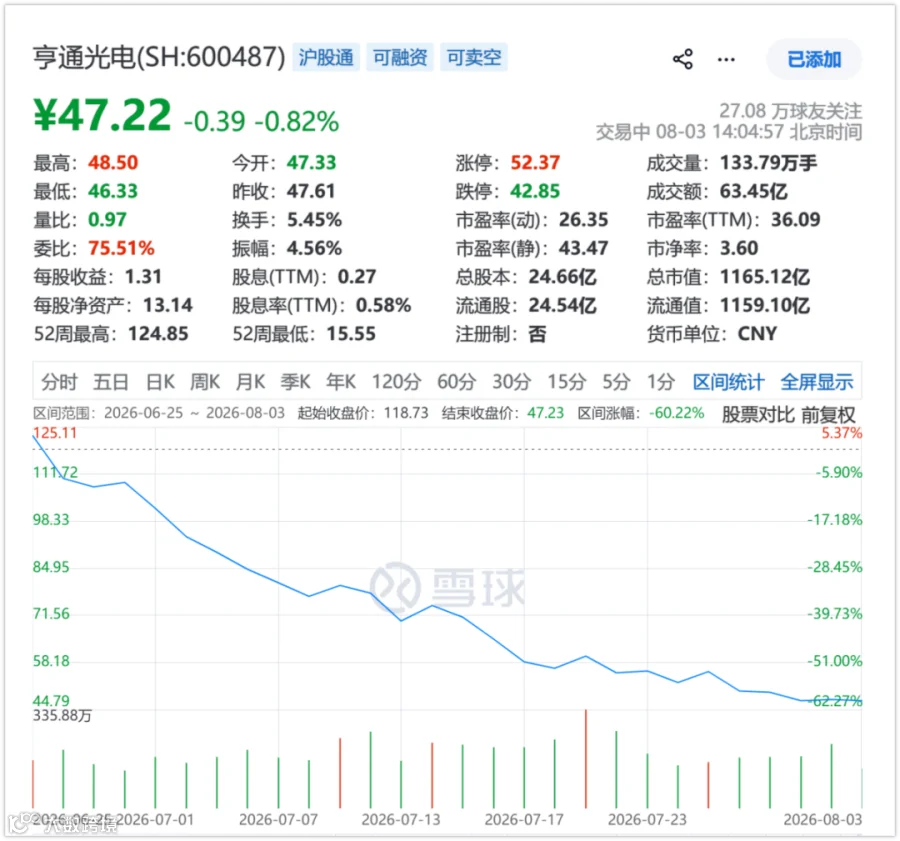Viewport: 900px width, 841px height.
Task: Click the 市盈率(动) value 26.35
Action: (x=583, y=220)
